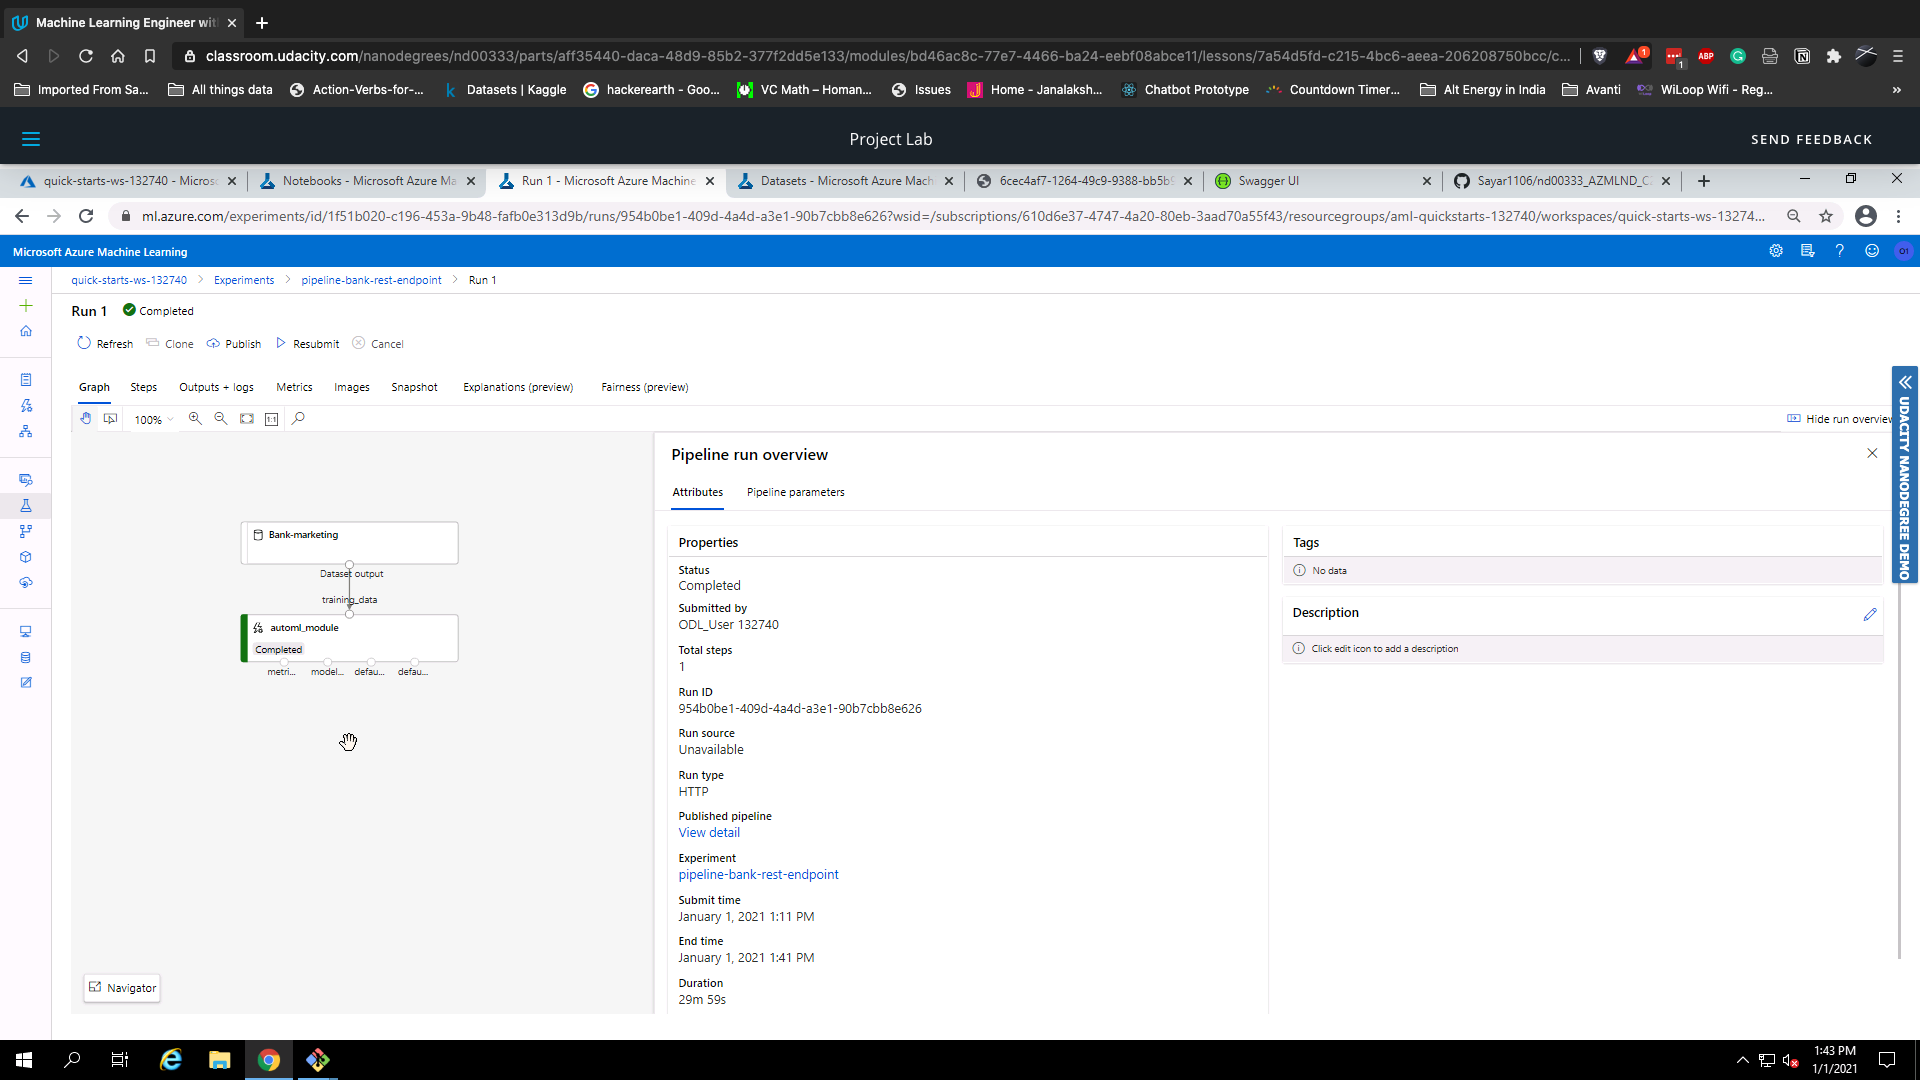This screenshot has height=1080, width=1920.
Task: Toggle the Navigator minimap
Action: click(122, 988)
